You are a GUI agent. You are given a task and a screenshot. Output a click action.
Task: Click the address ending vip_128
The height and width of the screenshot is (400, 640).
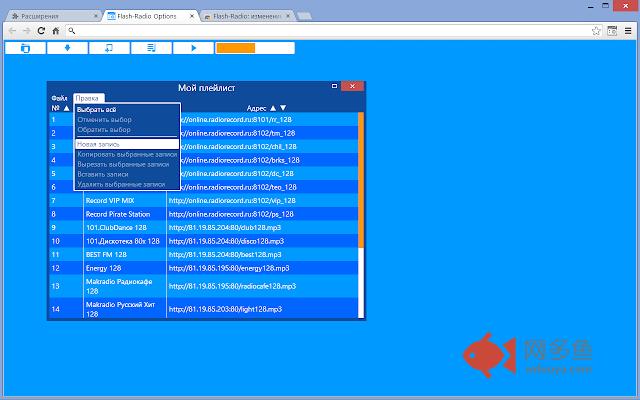coord(232,200)
